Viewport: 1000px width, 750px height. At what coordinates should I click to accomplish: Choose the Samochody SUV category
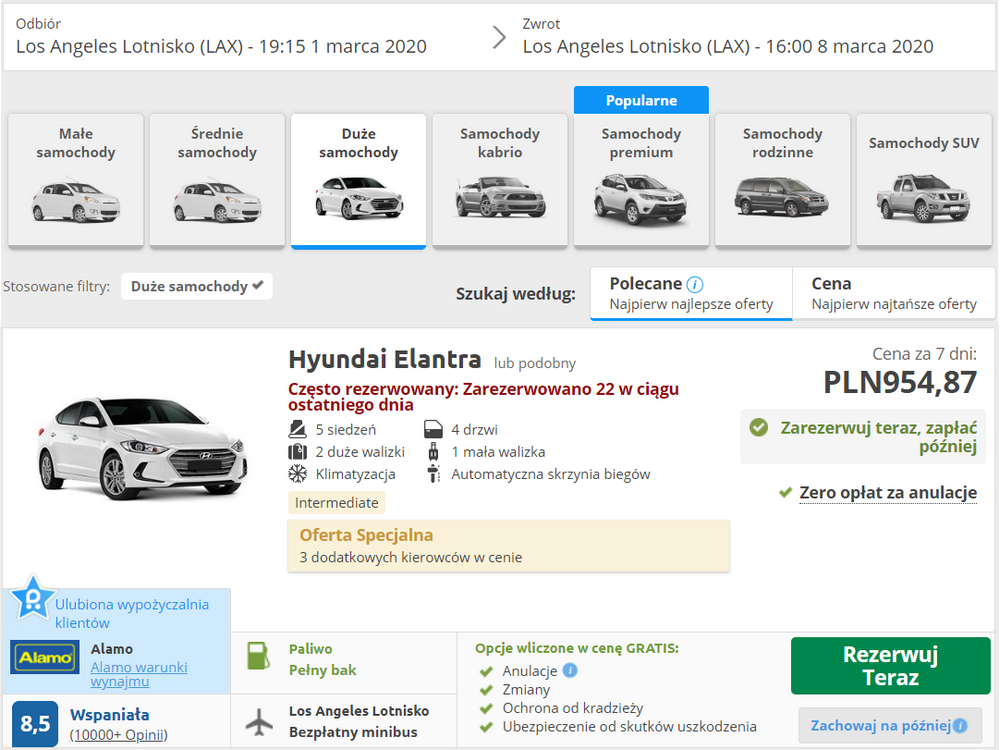pyautogui.click(x=924, y=180)
